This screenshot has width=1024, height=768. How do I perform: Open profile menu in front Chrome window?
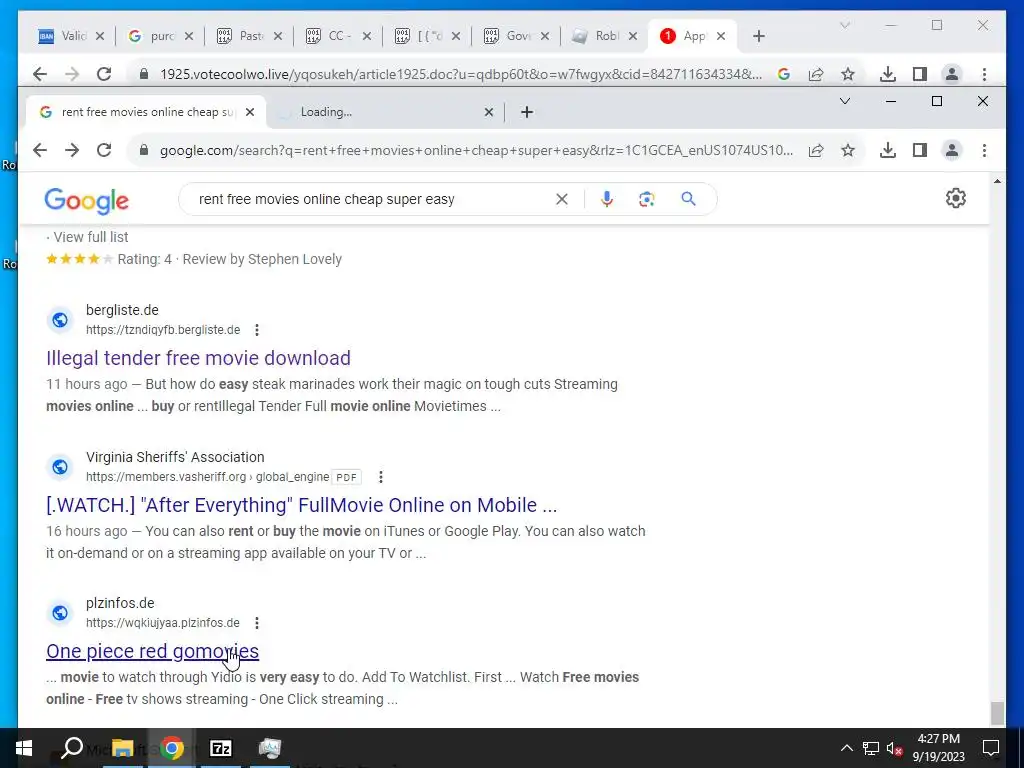point(952,150)
